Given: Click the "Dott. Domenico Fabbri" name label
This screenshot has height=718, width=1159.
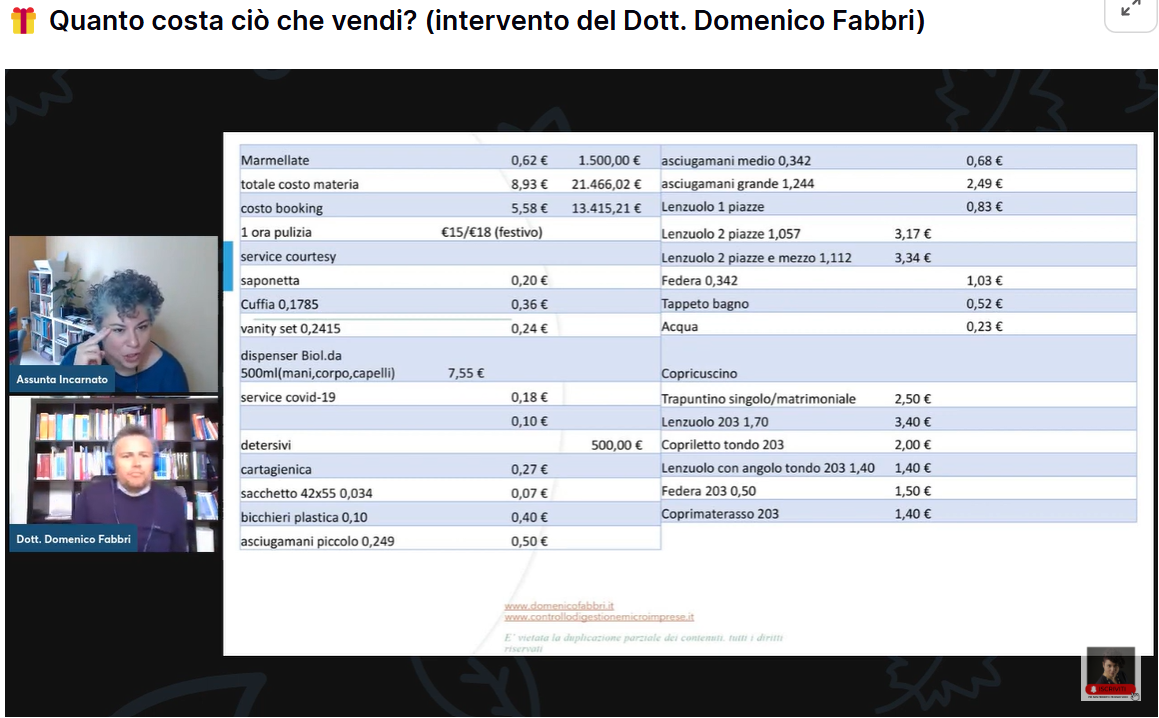Looking at the screenshot, I should pos(73,539).
